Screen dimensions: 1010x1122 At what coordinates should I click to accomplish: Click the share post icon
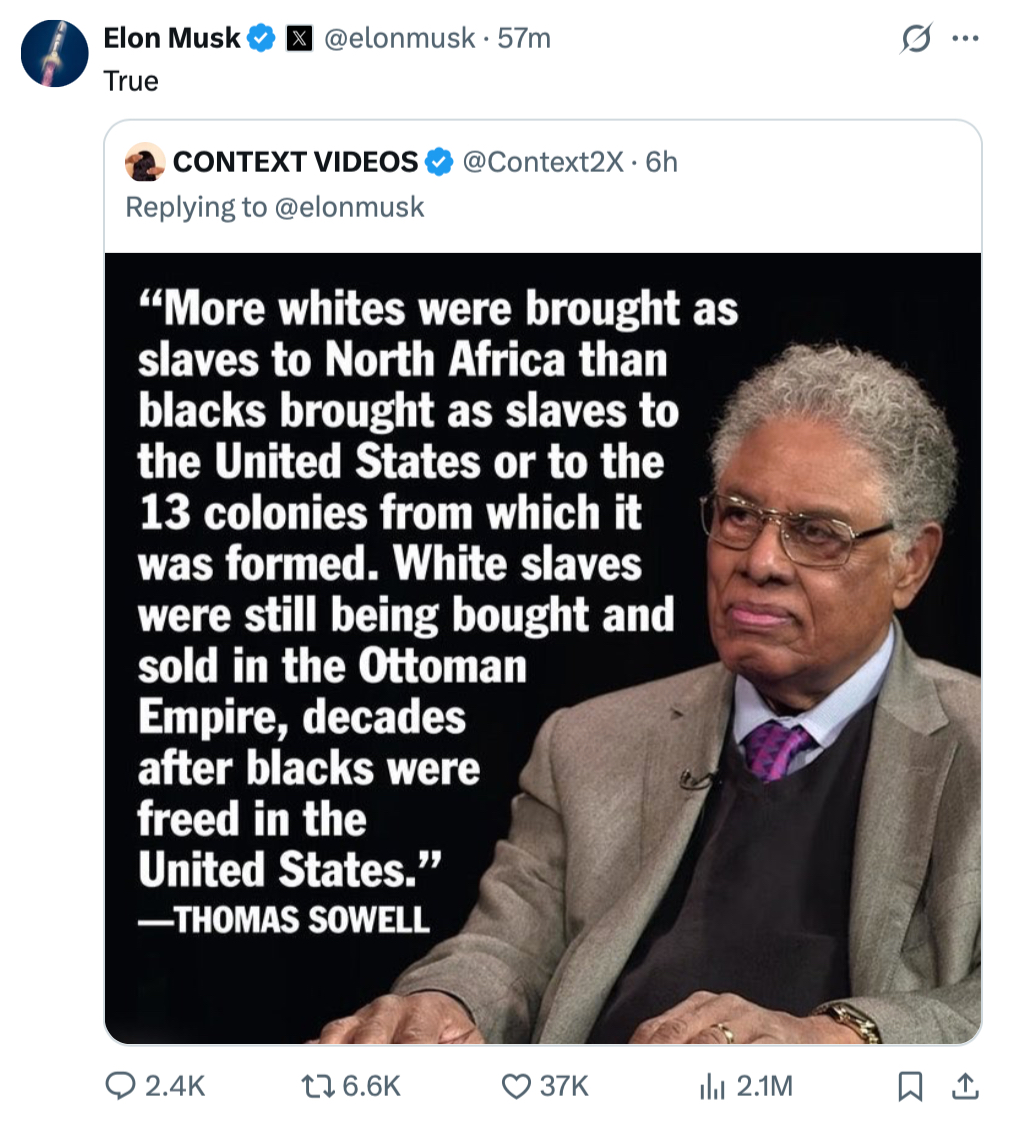point(965,1085)
